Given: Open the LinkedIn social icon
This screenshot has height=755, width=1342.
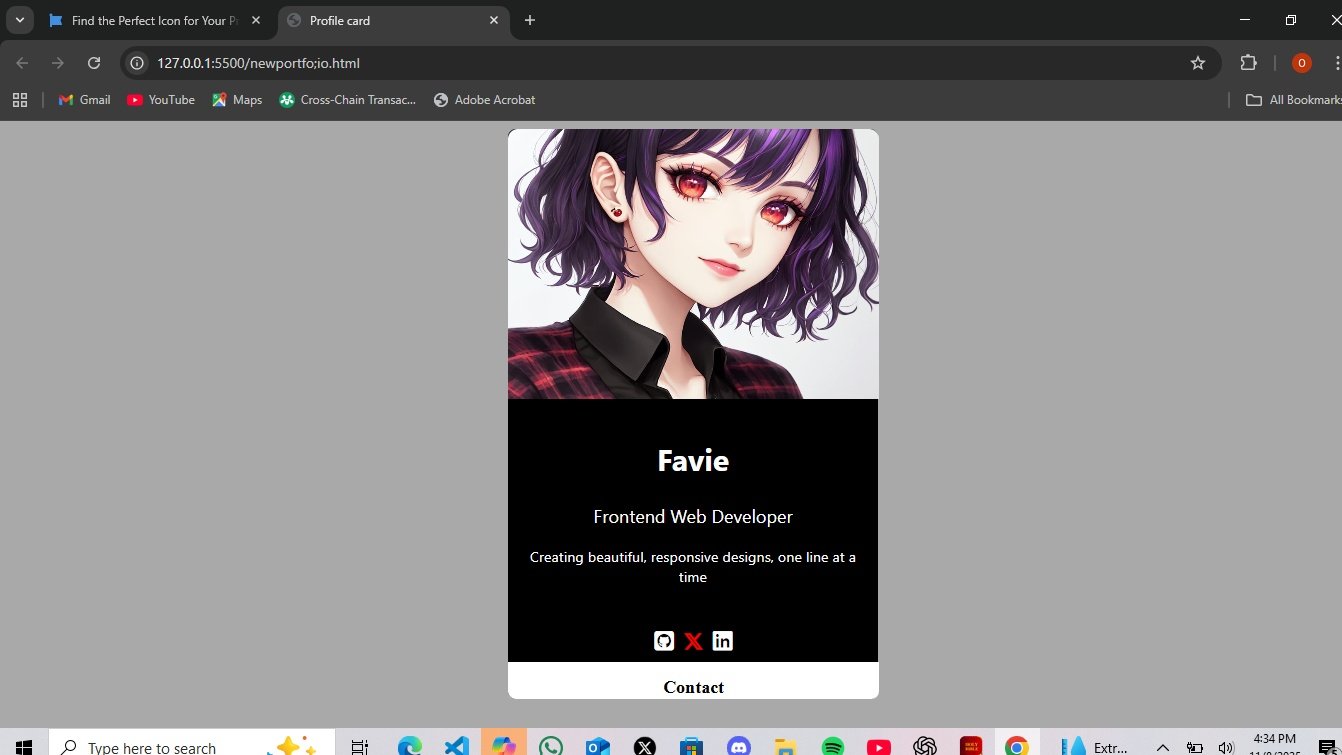Looking at the screenshot, I should coord(722,641).
